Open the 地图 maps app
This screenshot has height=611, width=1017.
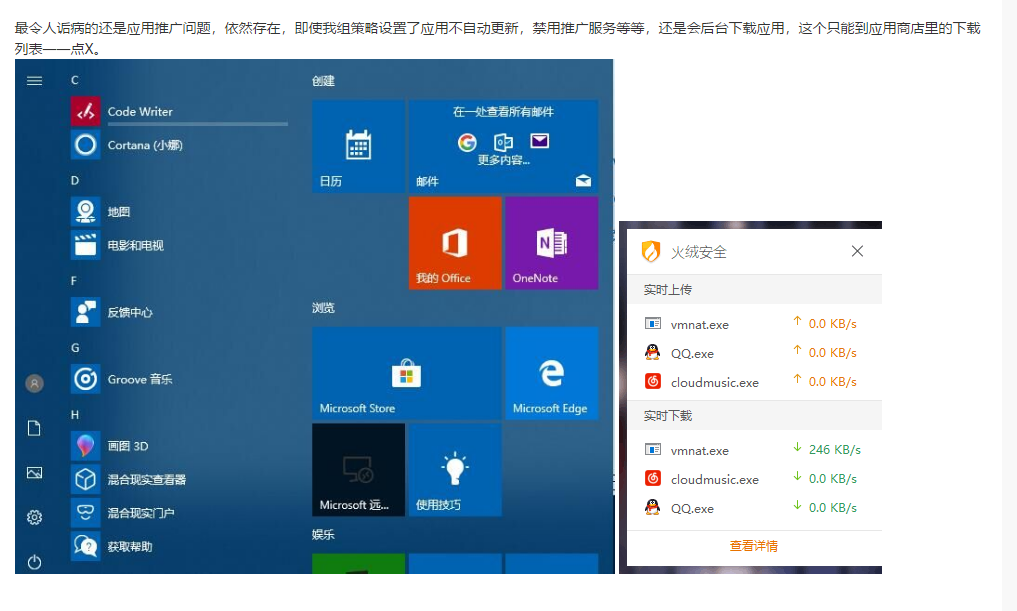coord(118,212)
